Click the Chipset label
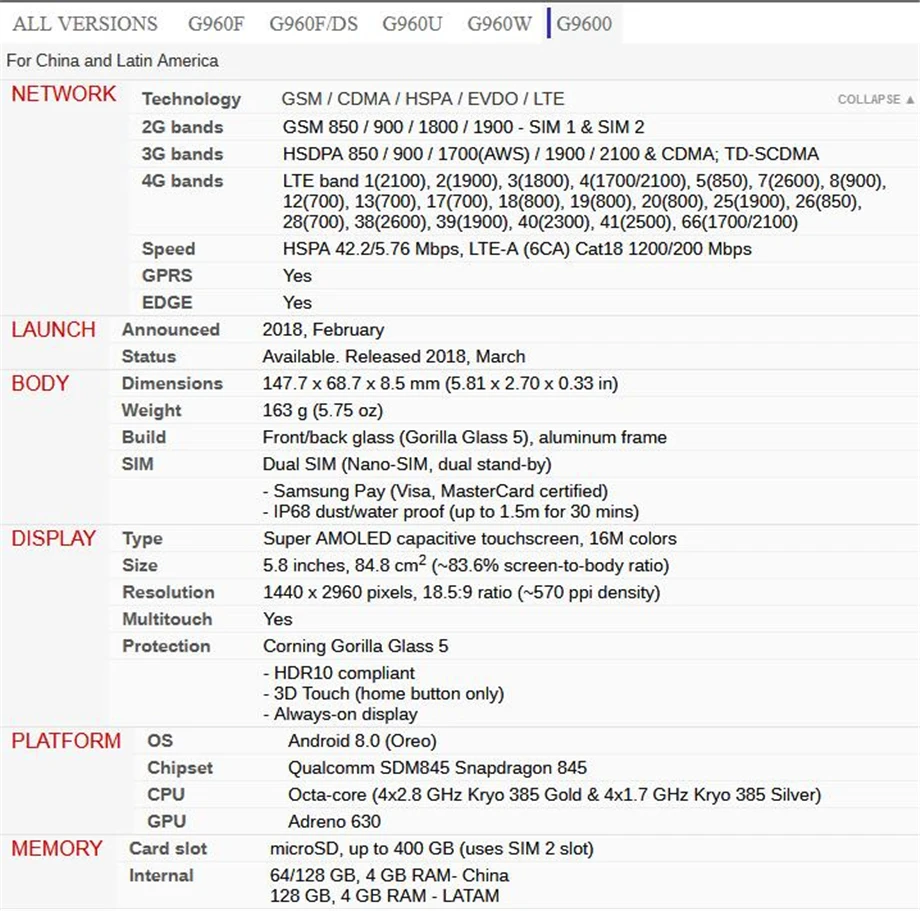920x911 pixels. [x=180, y=768]
